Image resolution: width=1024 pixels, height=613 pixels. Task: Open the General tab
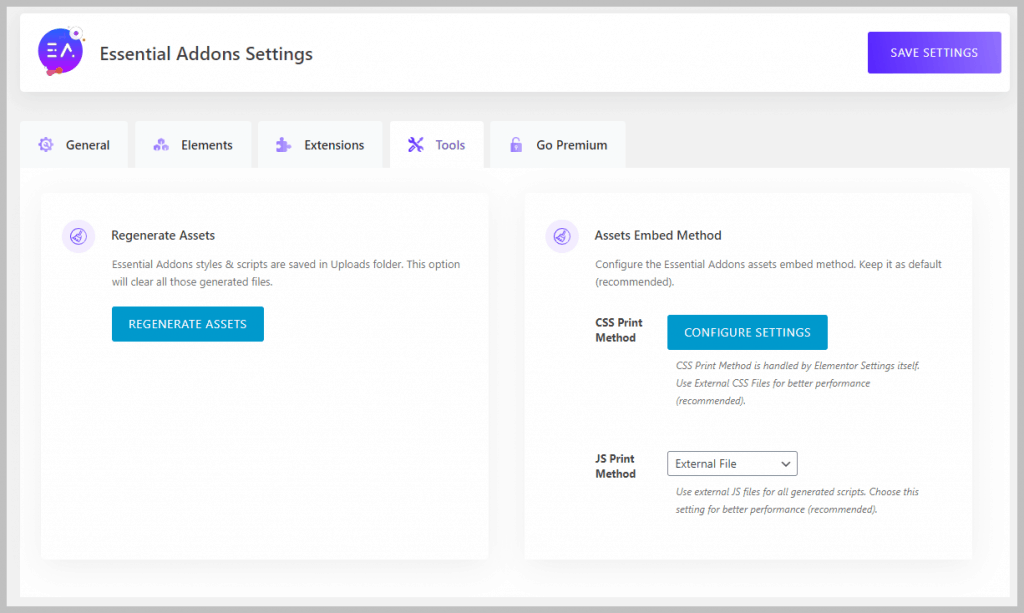pos(74,145)
